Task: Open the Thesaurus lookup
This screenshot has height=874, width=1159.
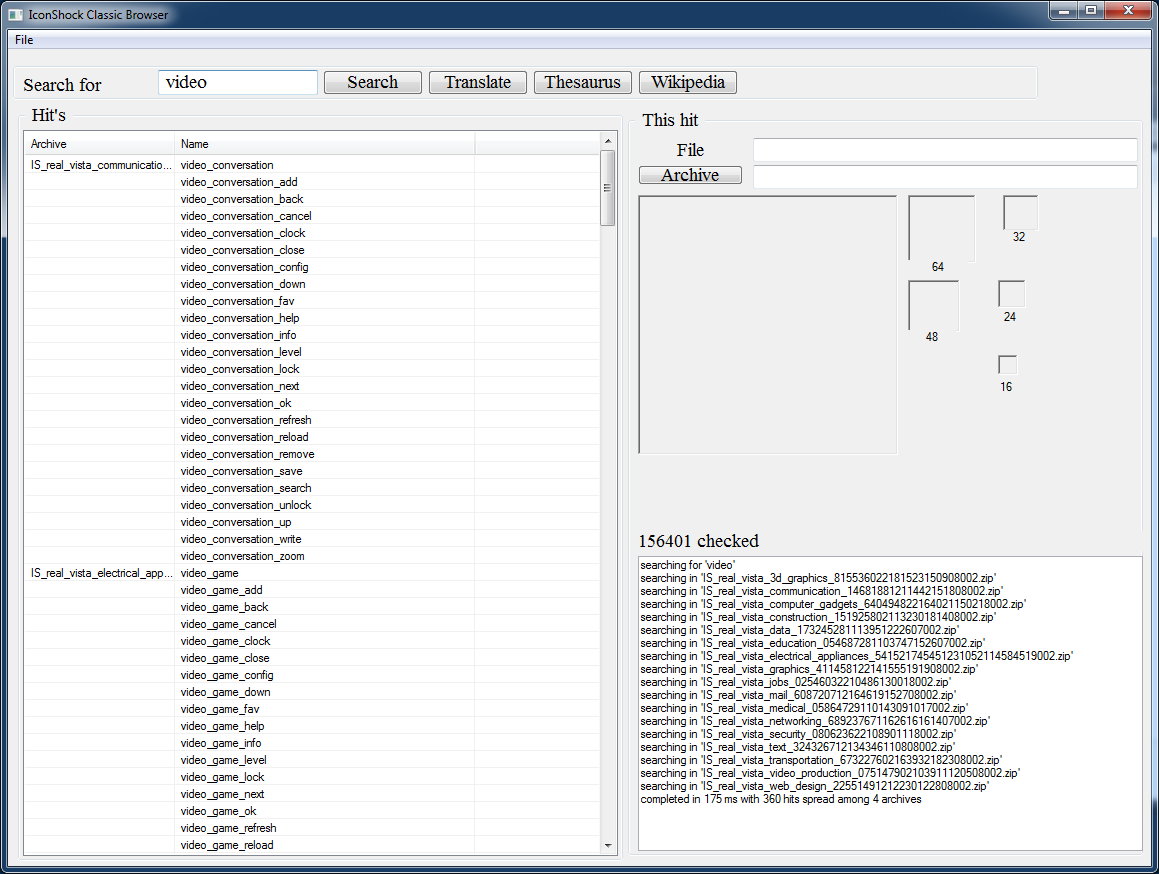Action: pyautogui.click(x=582, y=83)
